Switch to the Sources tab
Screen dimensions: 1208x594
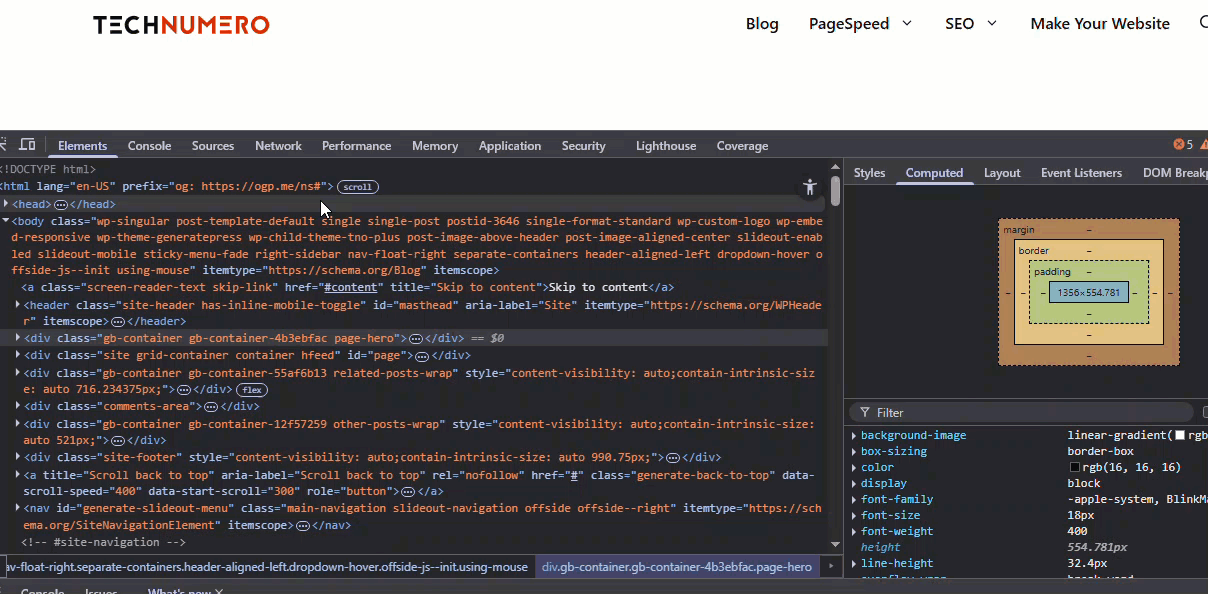coord(213,146)
